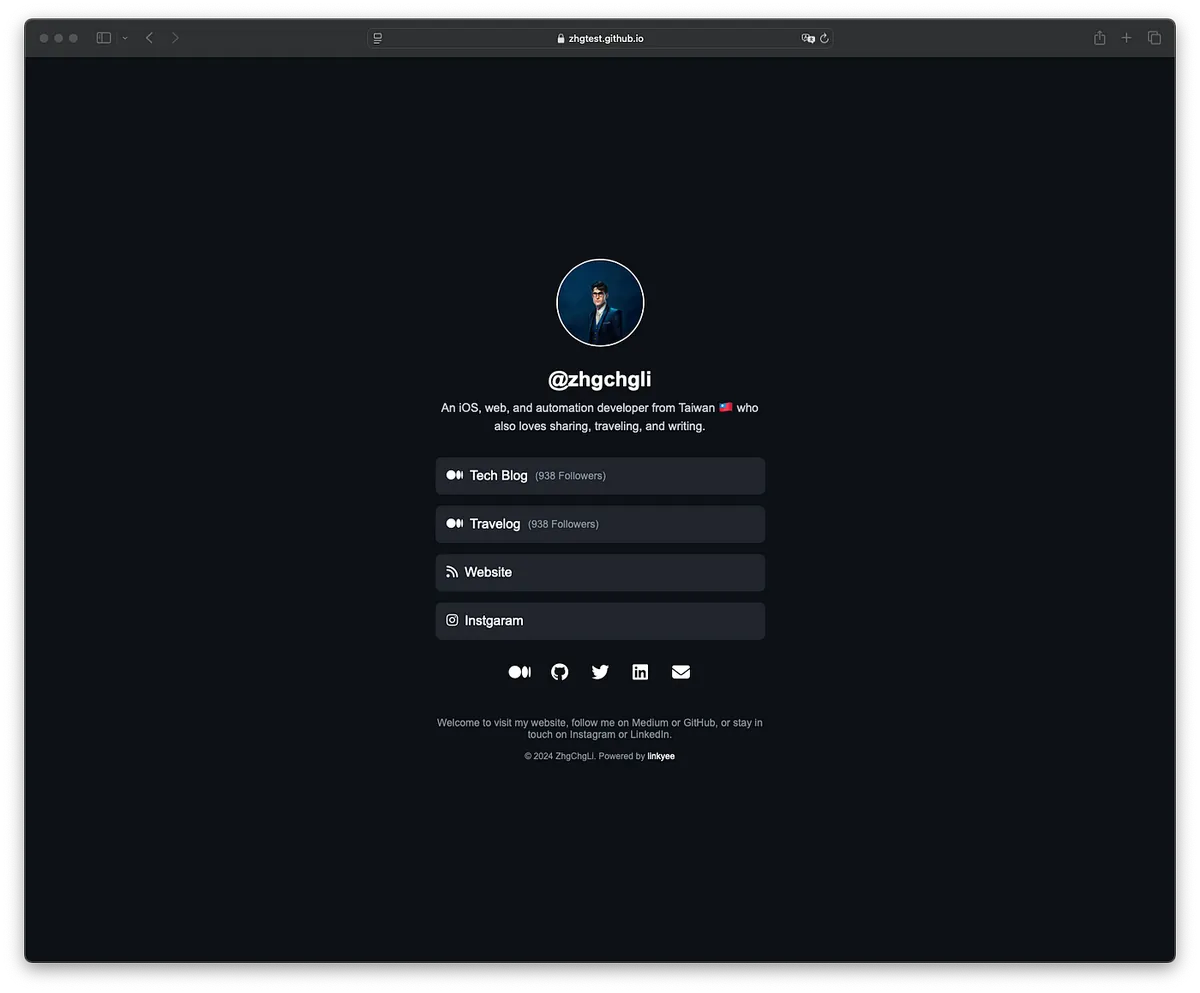The image size is (1200, 993).
Task: Open the Travelog link button
Action: click(600, 524)
